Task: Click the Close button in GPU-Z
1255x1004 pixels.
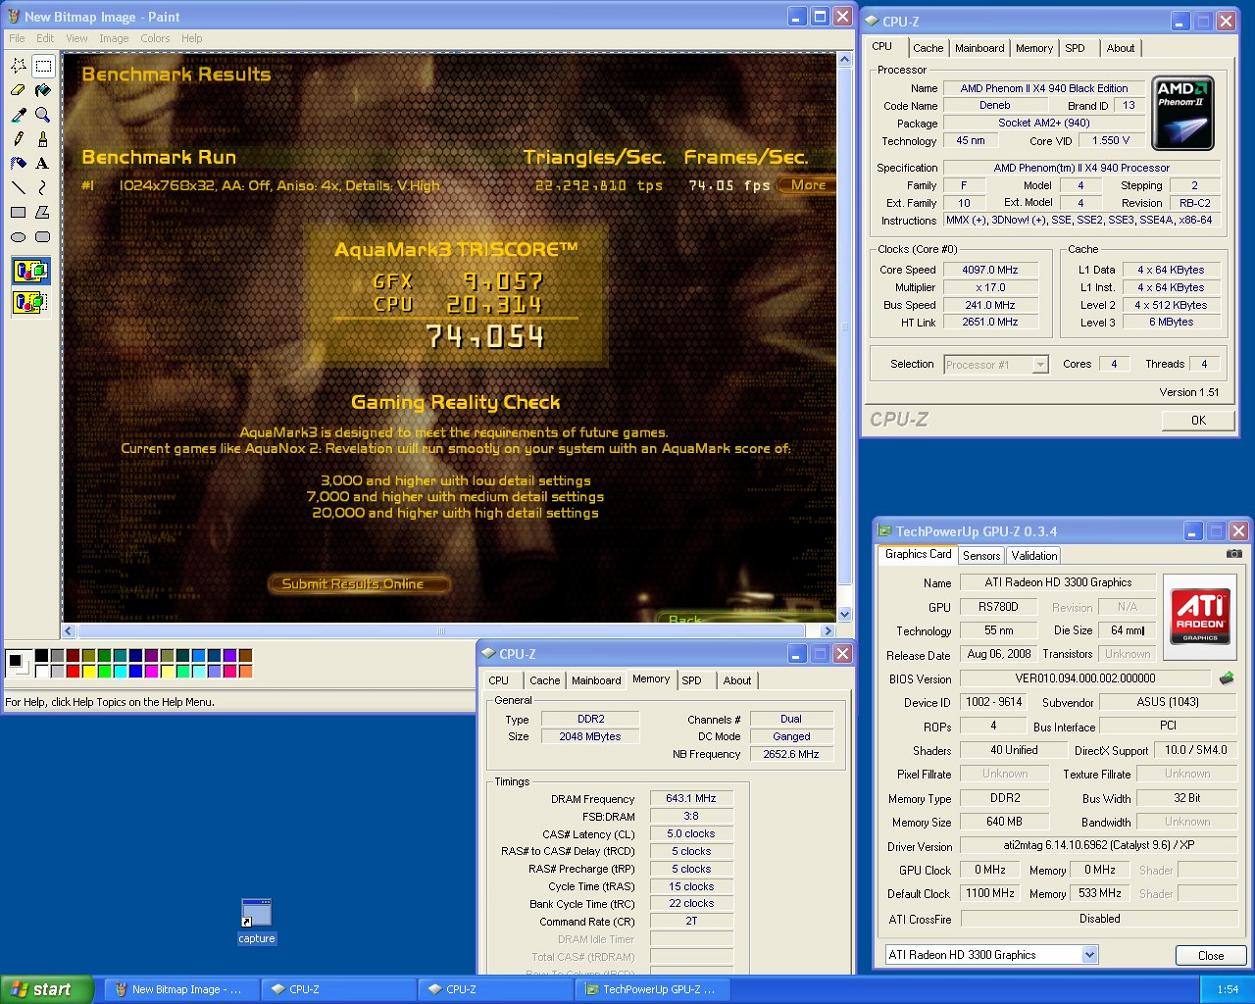Action: 1211,955
